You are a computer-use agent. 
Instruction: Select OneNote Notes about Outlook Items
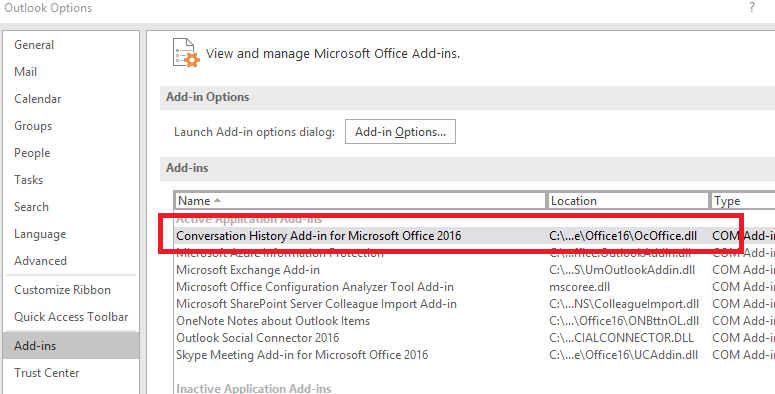(474, 321)
